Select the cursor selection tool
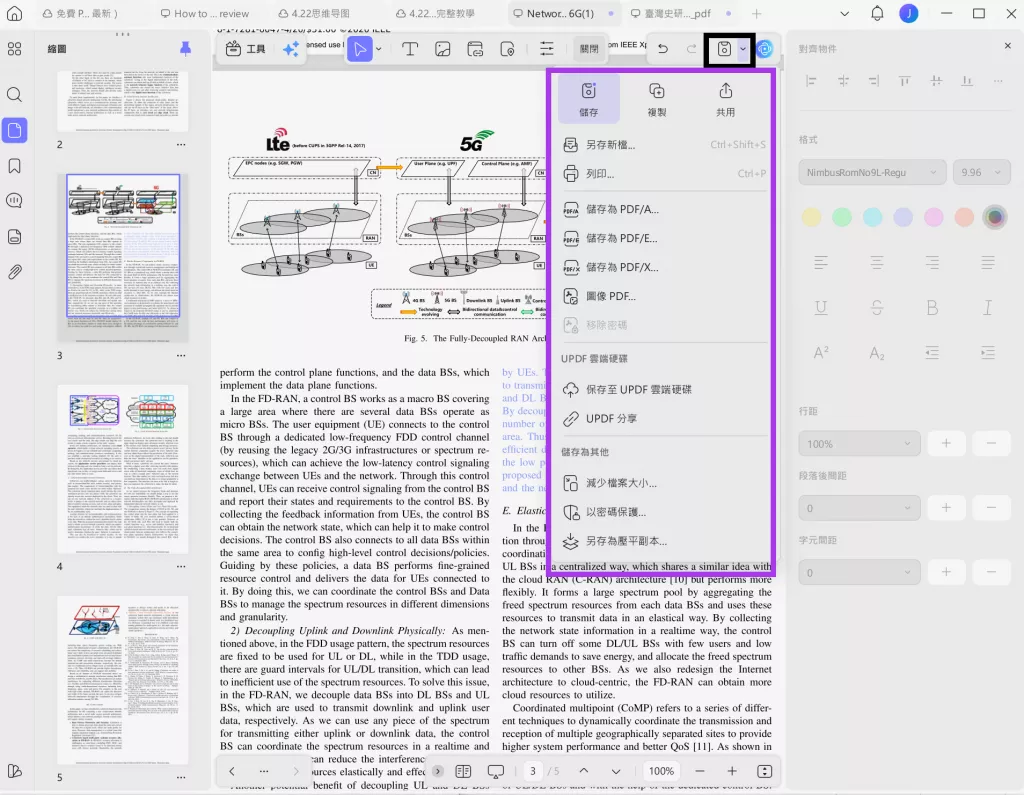Image resolution: width=1024 pixels, height=795 pixels. point(360,49)
